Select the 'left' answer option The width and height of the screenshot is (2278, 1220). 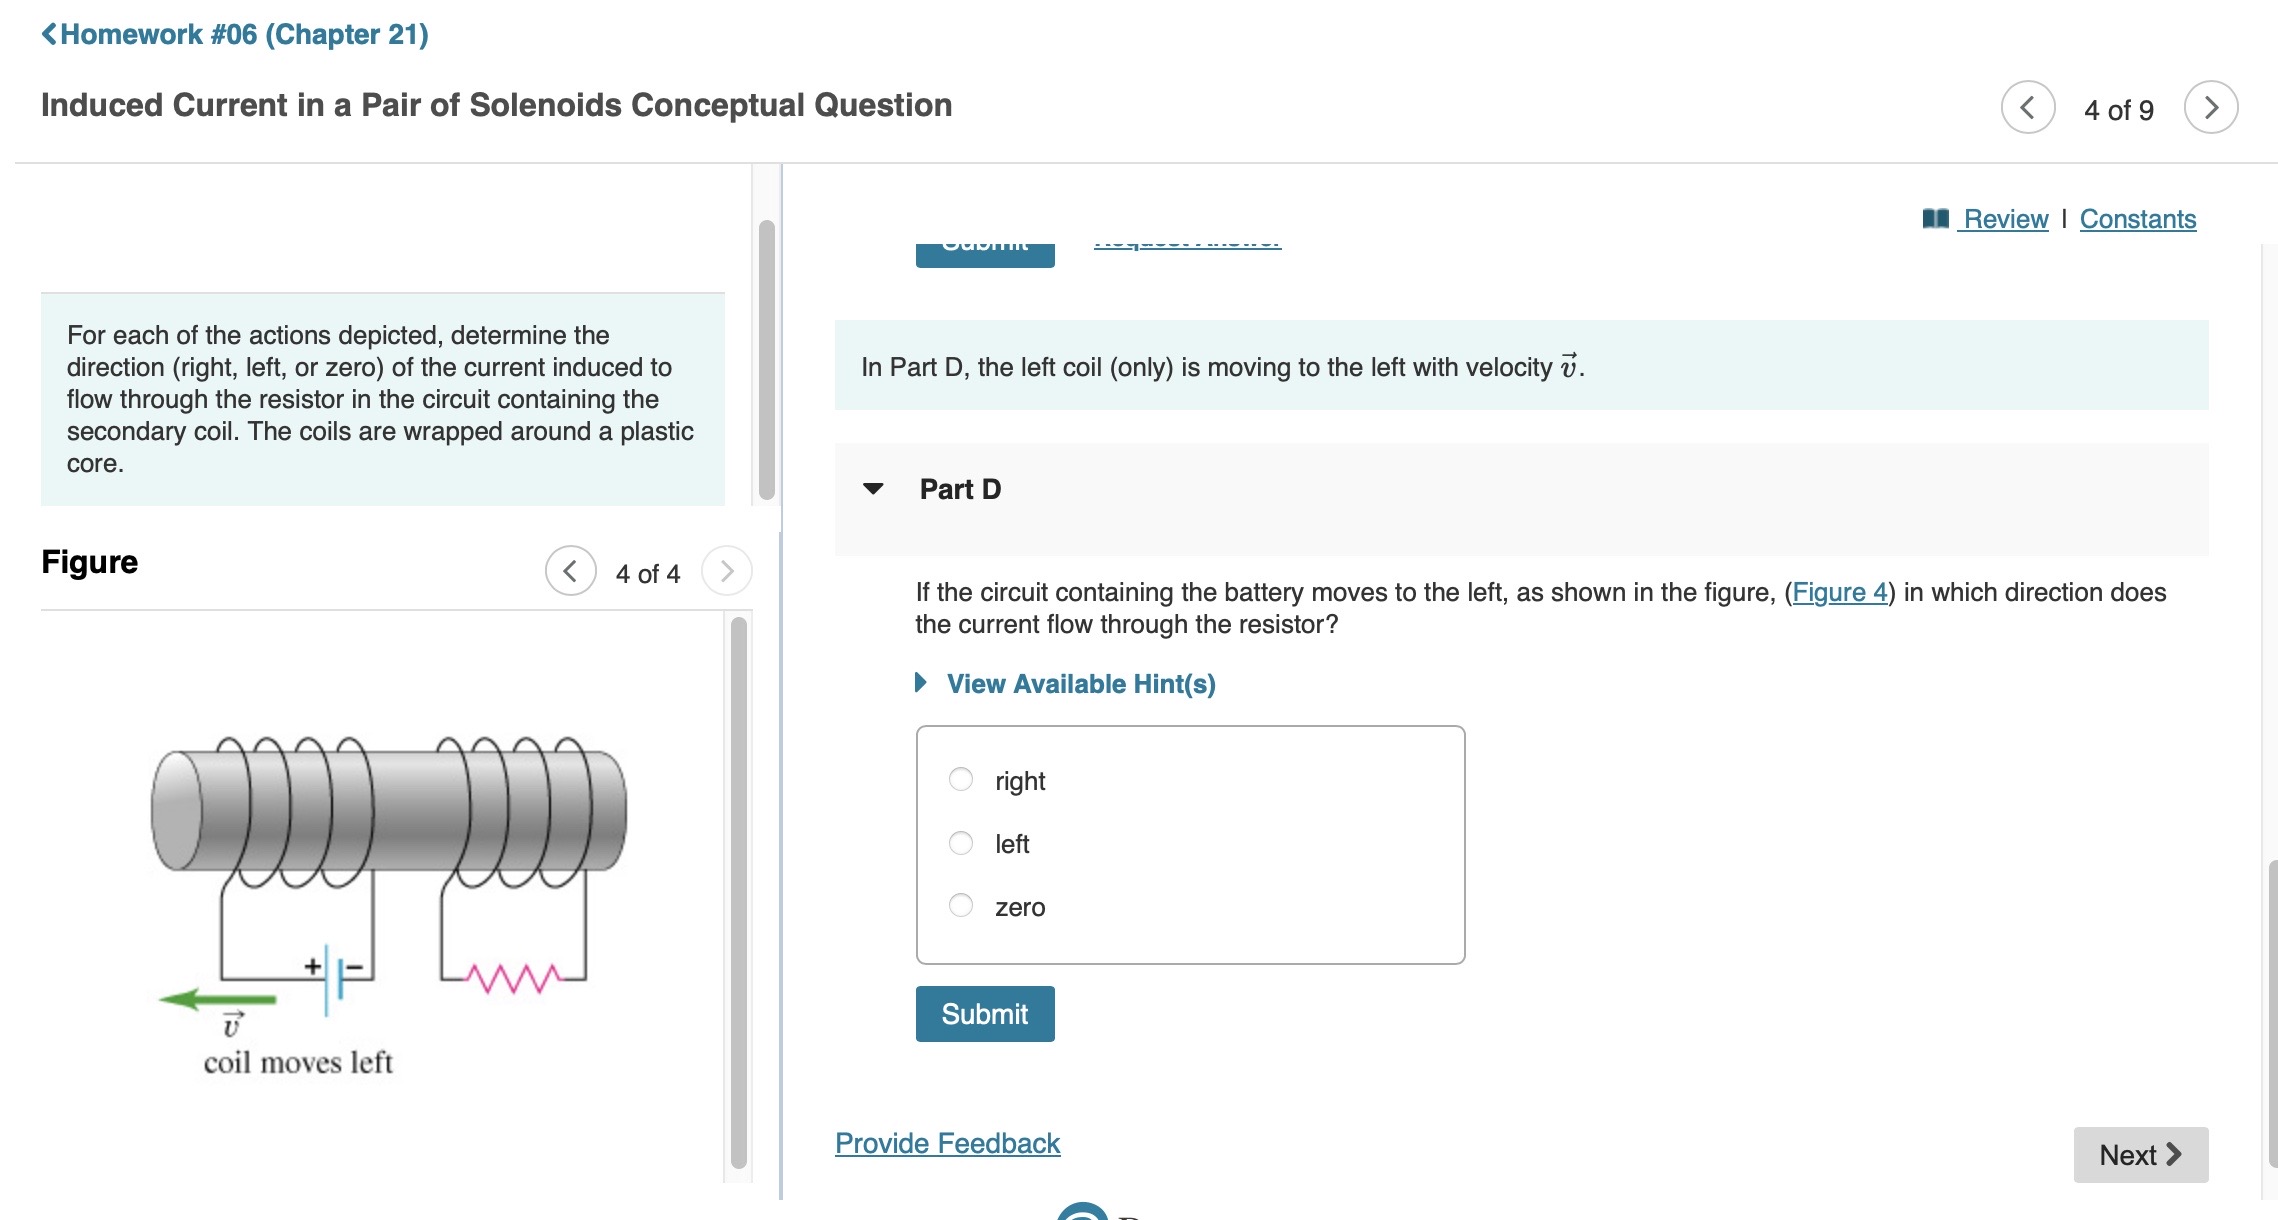pyautogui.click(x=960, y=843)
